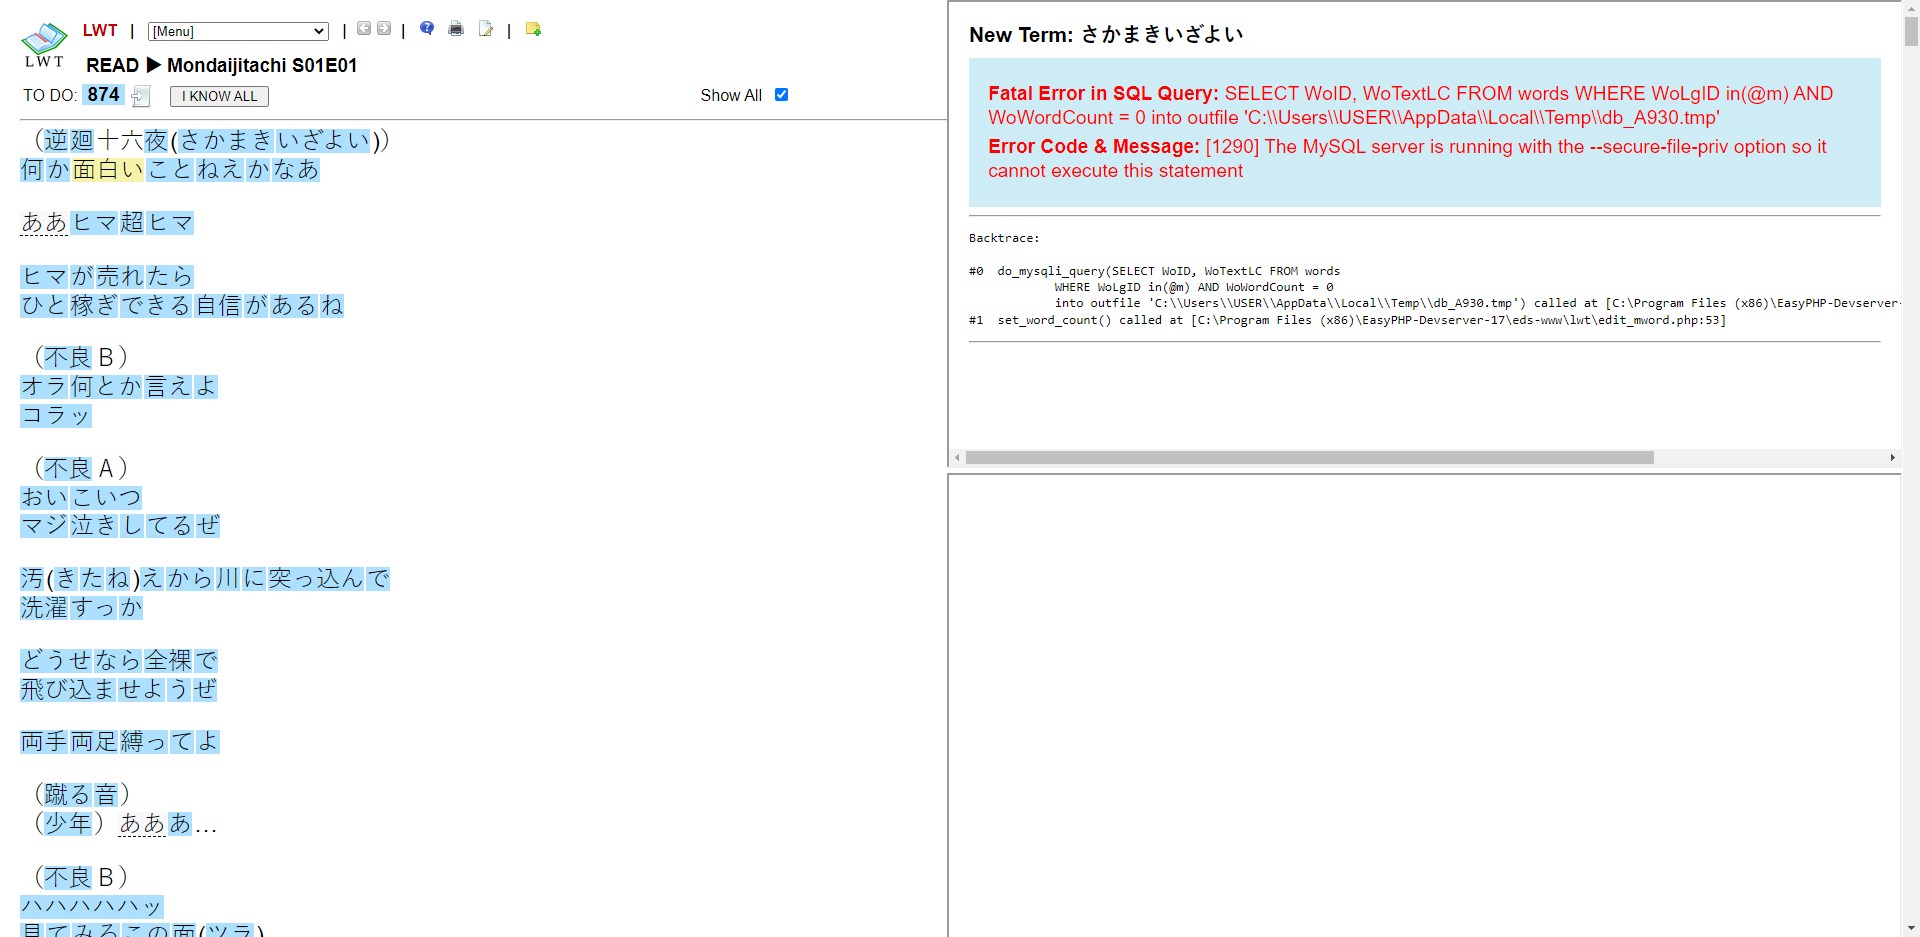
Task: Click the Error Code & Message label
Action: (x=1093, y=147)
